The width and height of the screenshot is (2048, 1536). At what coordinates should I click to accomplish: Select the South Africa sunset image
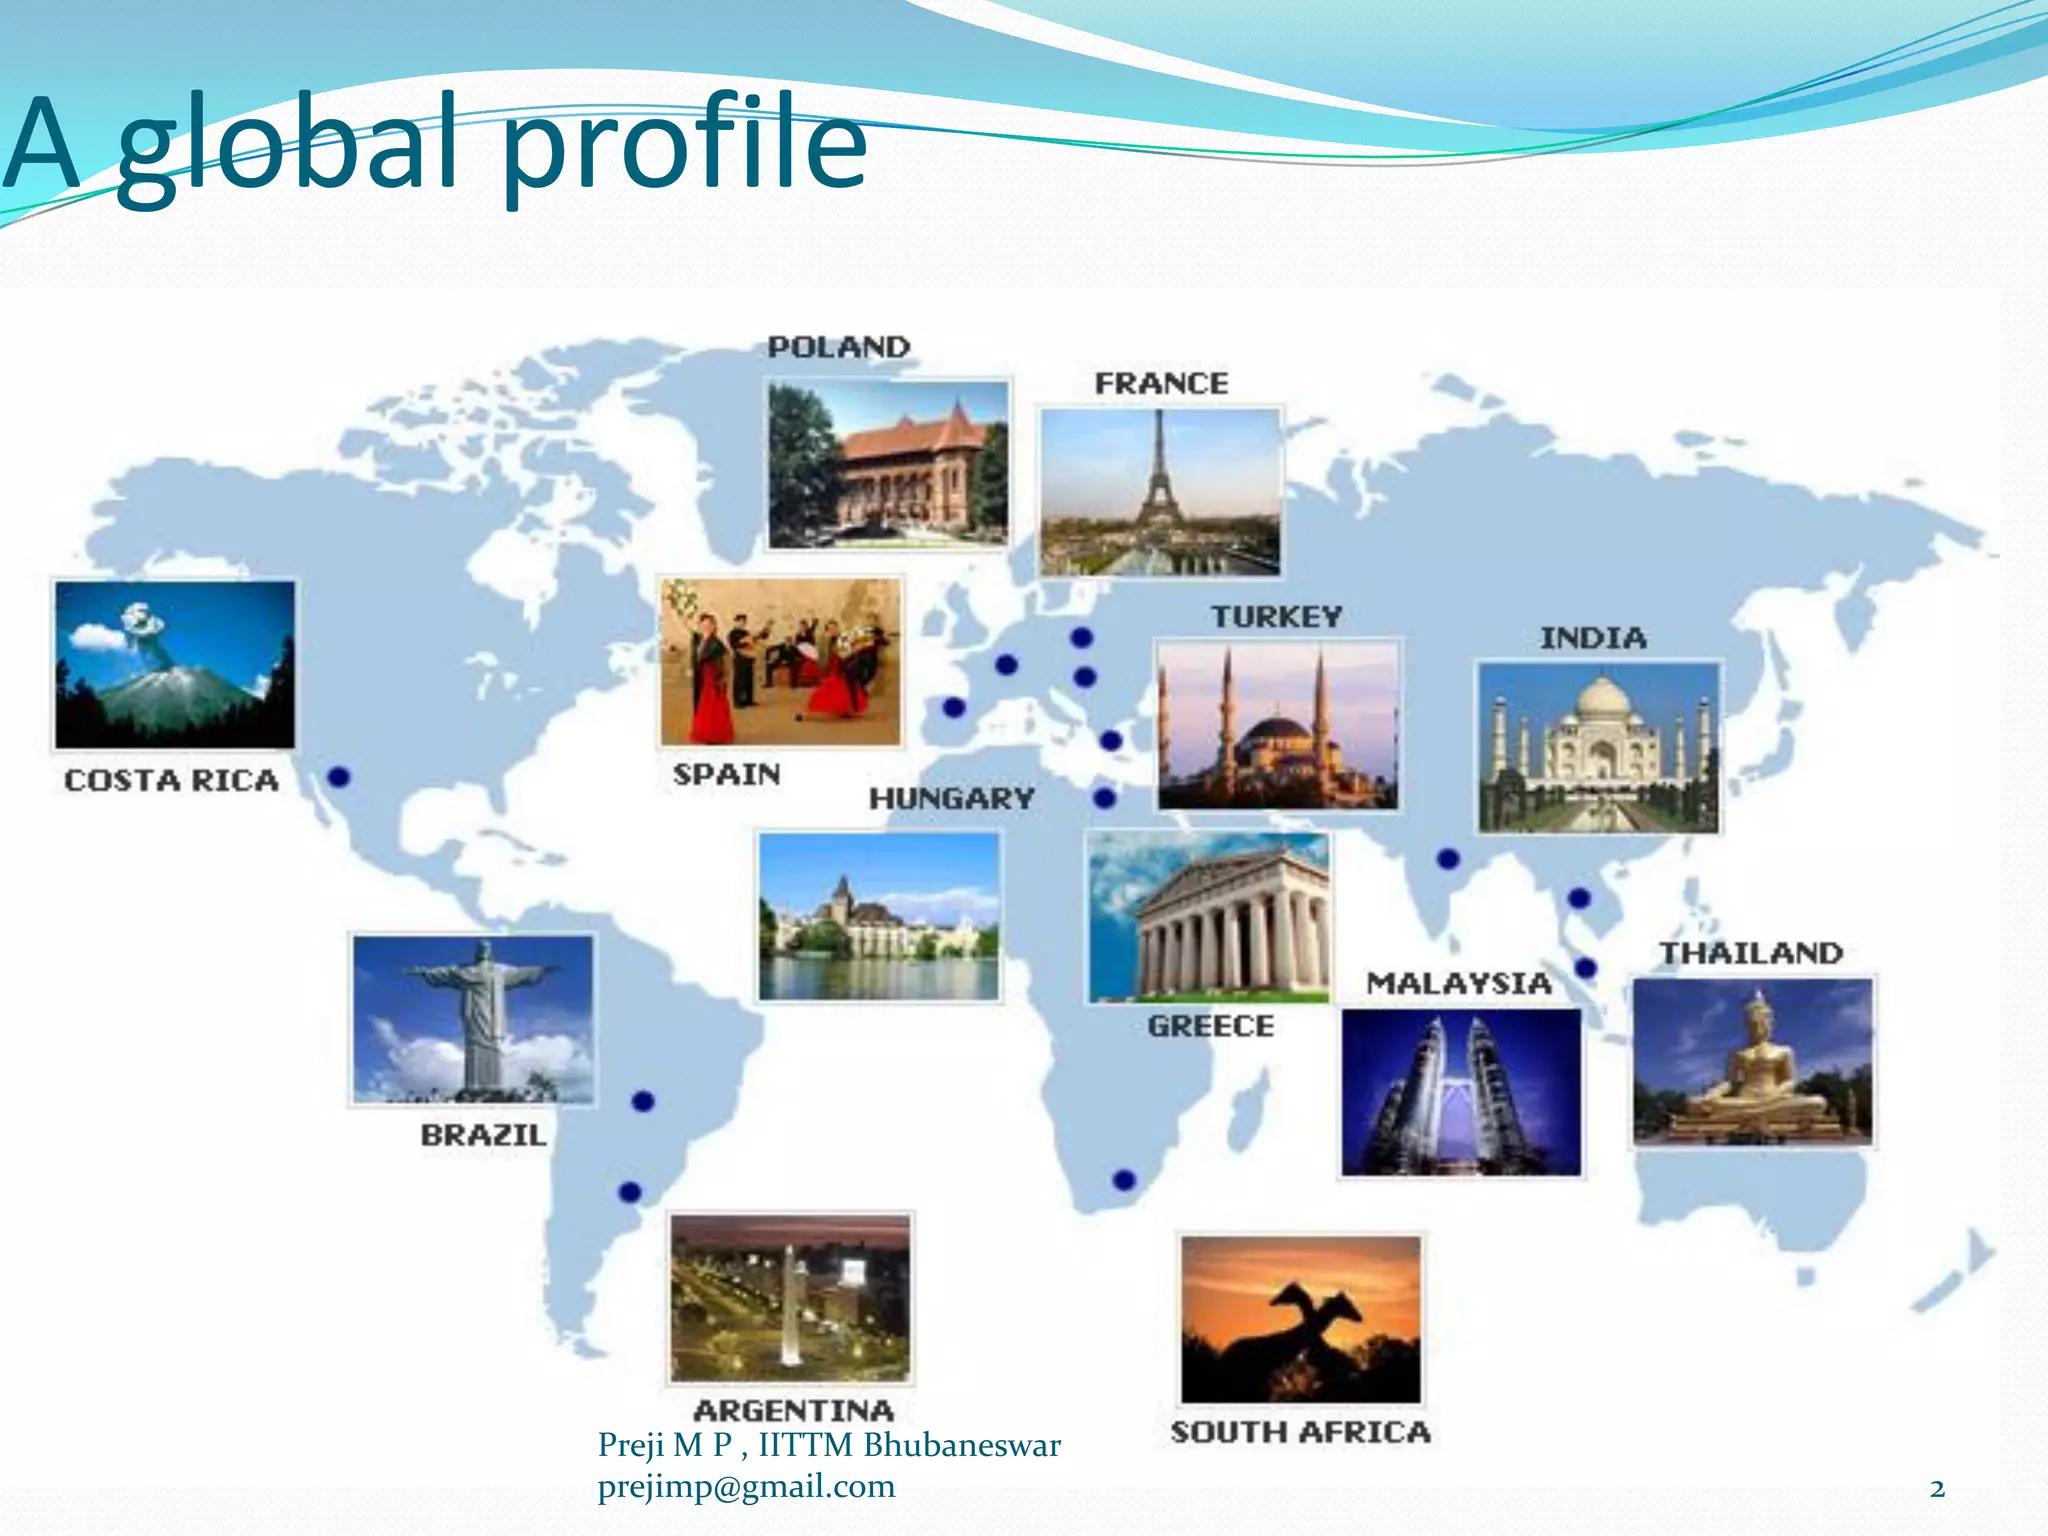click(1300, 1319)
